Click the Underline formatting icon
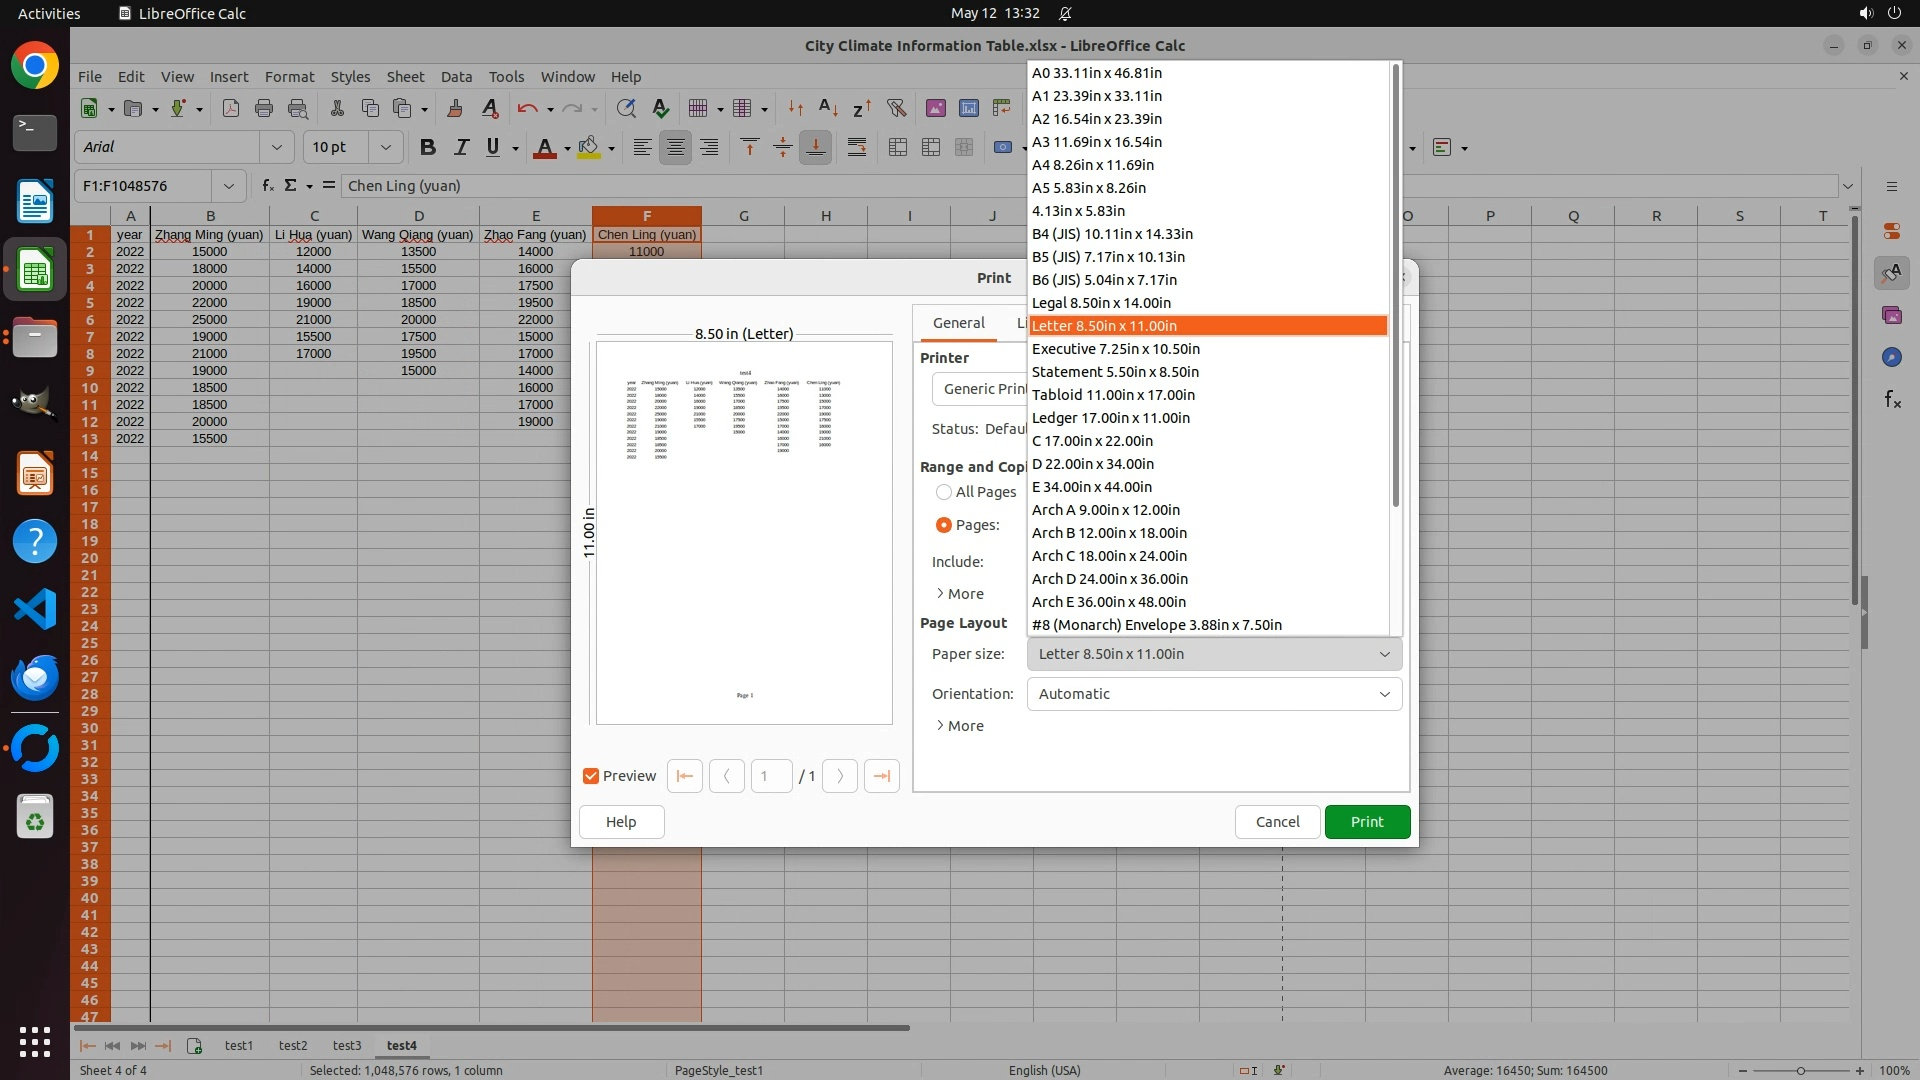Image resolution: width=1920 pixels, height=1080 pixels. pos(493,147)
